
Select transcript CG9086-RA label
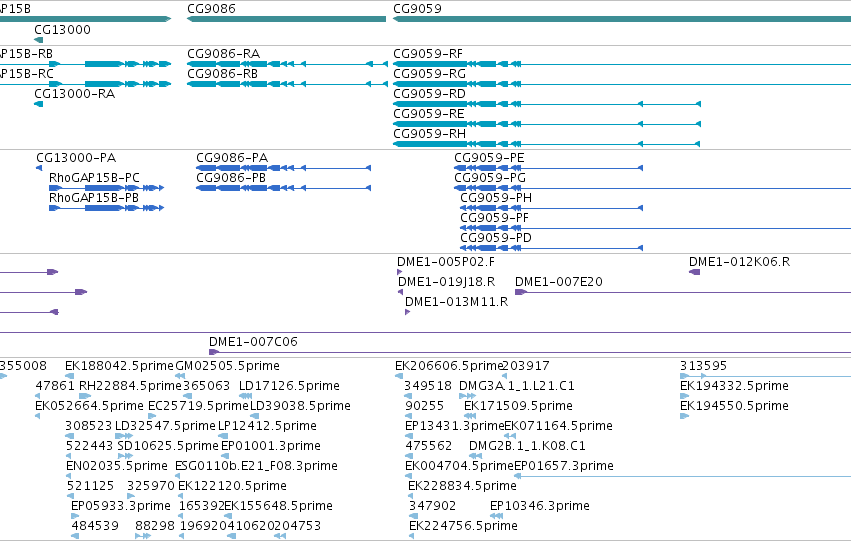click(x=224, y=54)
